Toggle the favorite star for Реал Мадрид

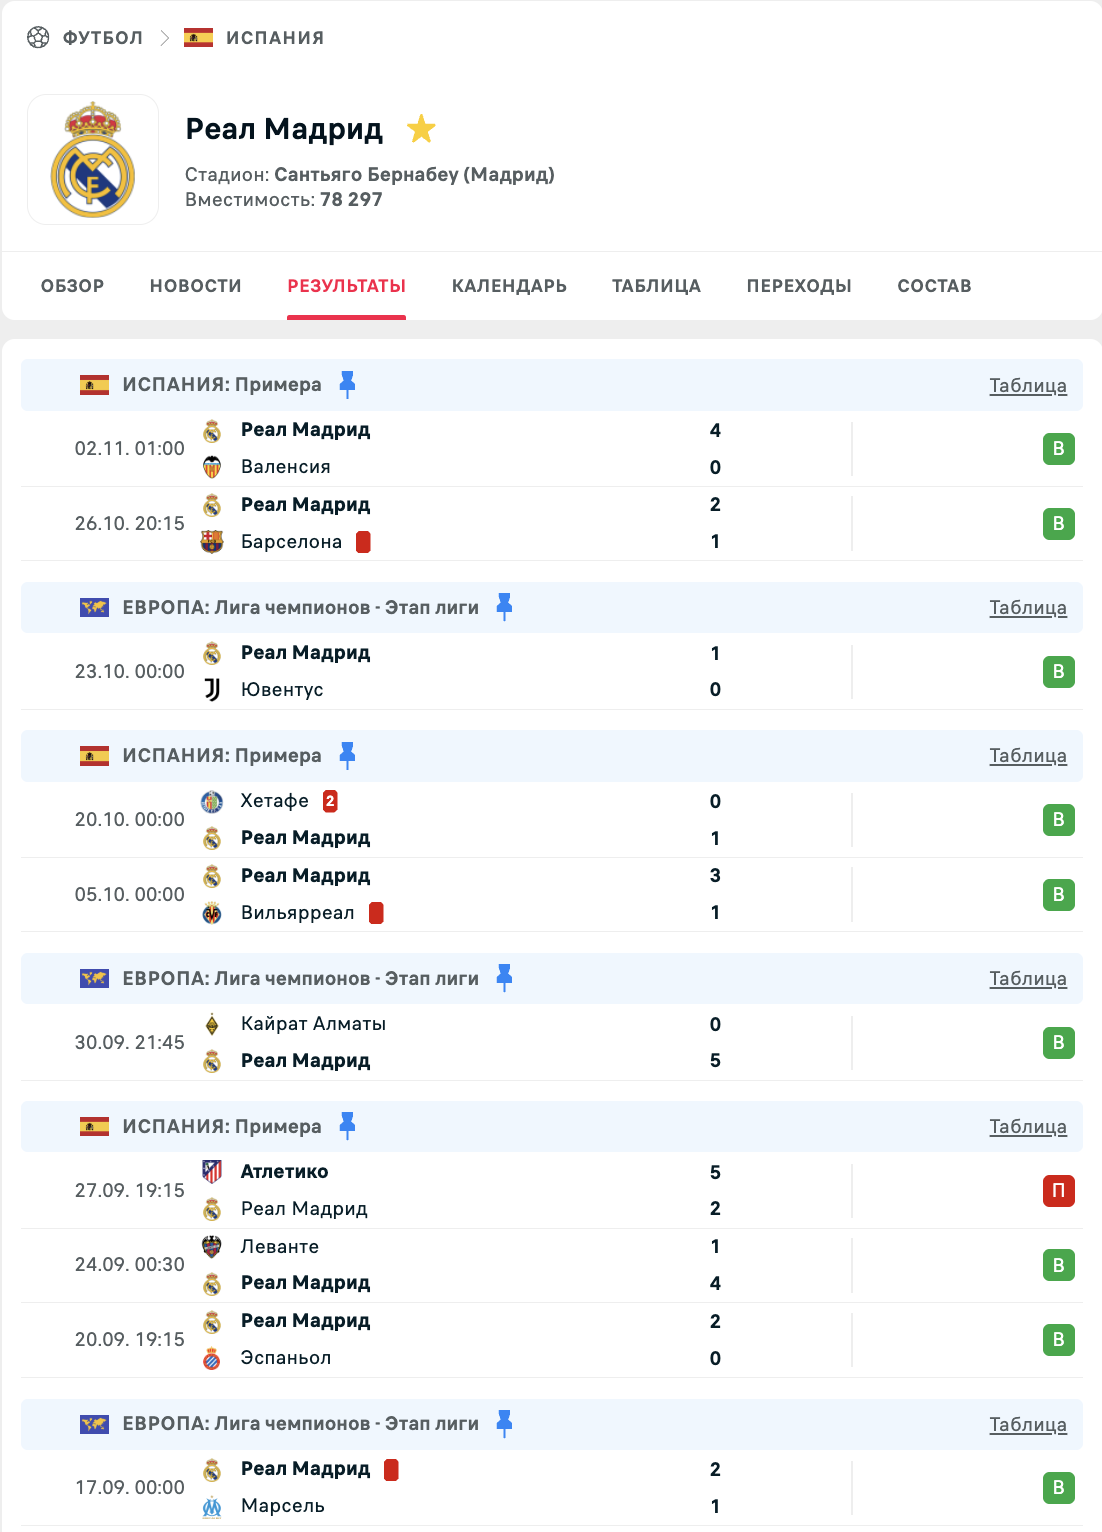(421, 129)
